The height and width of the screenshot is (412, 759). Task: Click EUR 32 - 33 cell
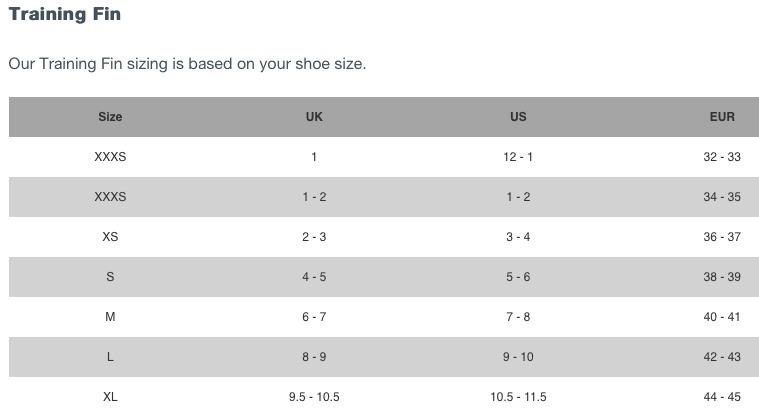point(722,157)
